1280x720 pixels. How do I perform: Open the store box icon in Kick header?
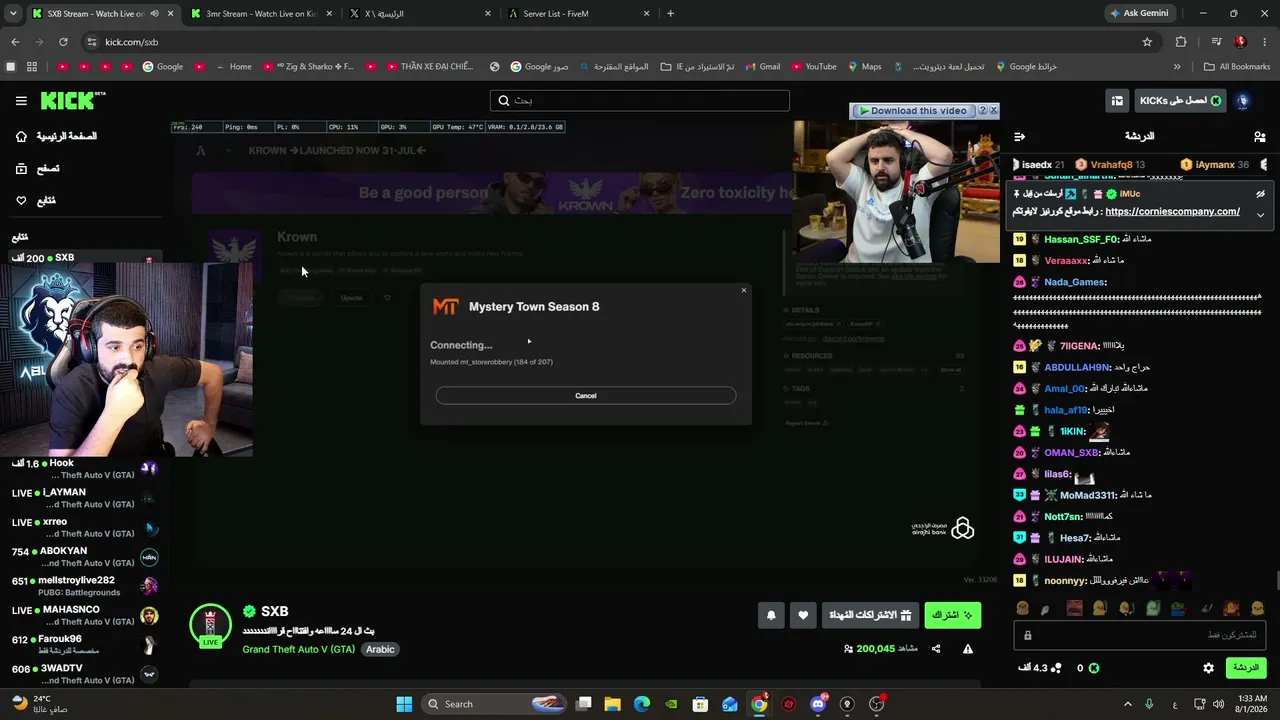tap(1117, 101)
